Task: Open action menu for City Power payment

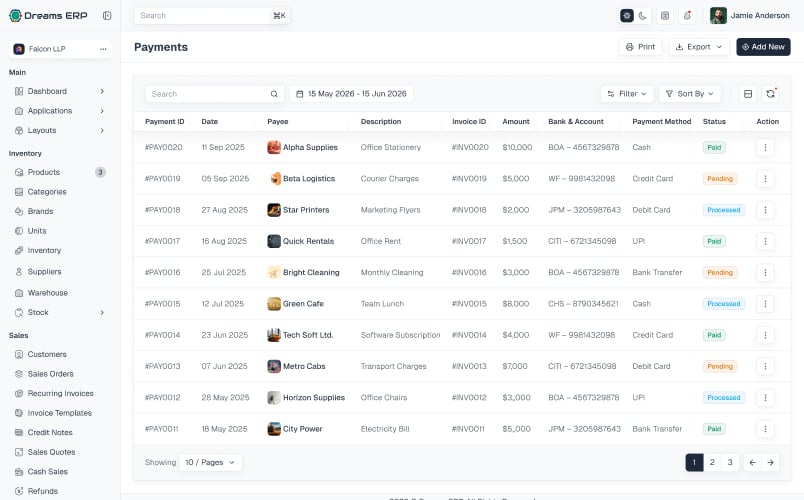Action: (x=765, y=429)
